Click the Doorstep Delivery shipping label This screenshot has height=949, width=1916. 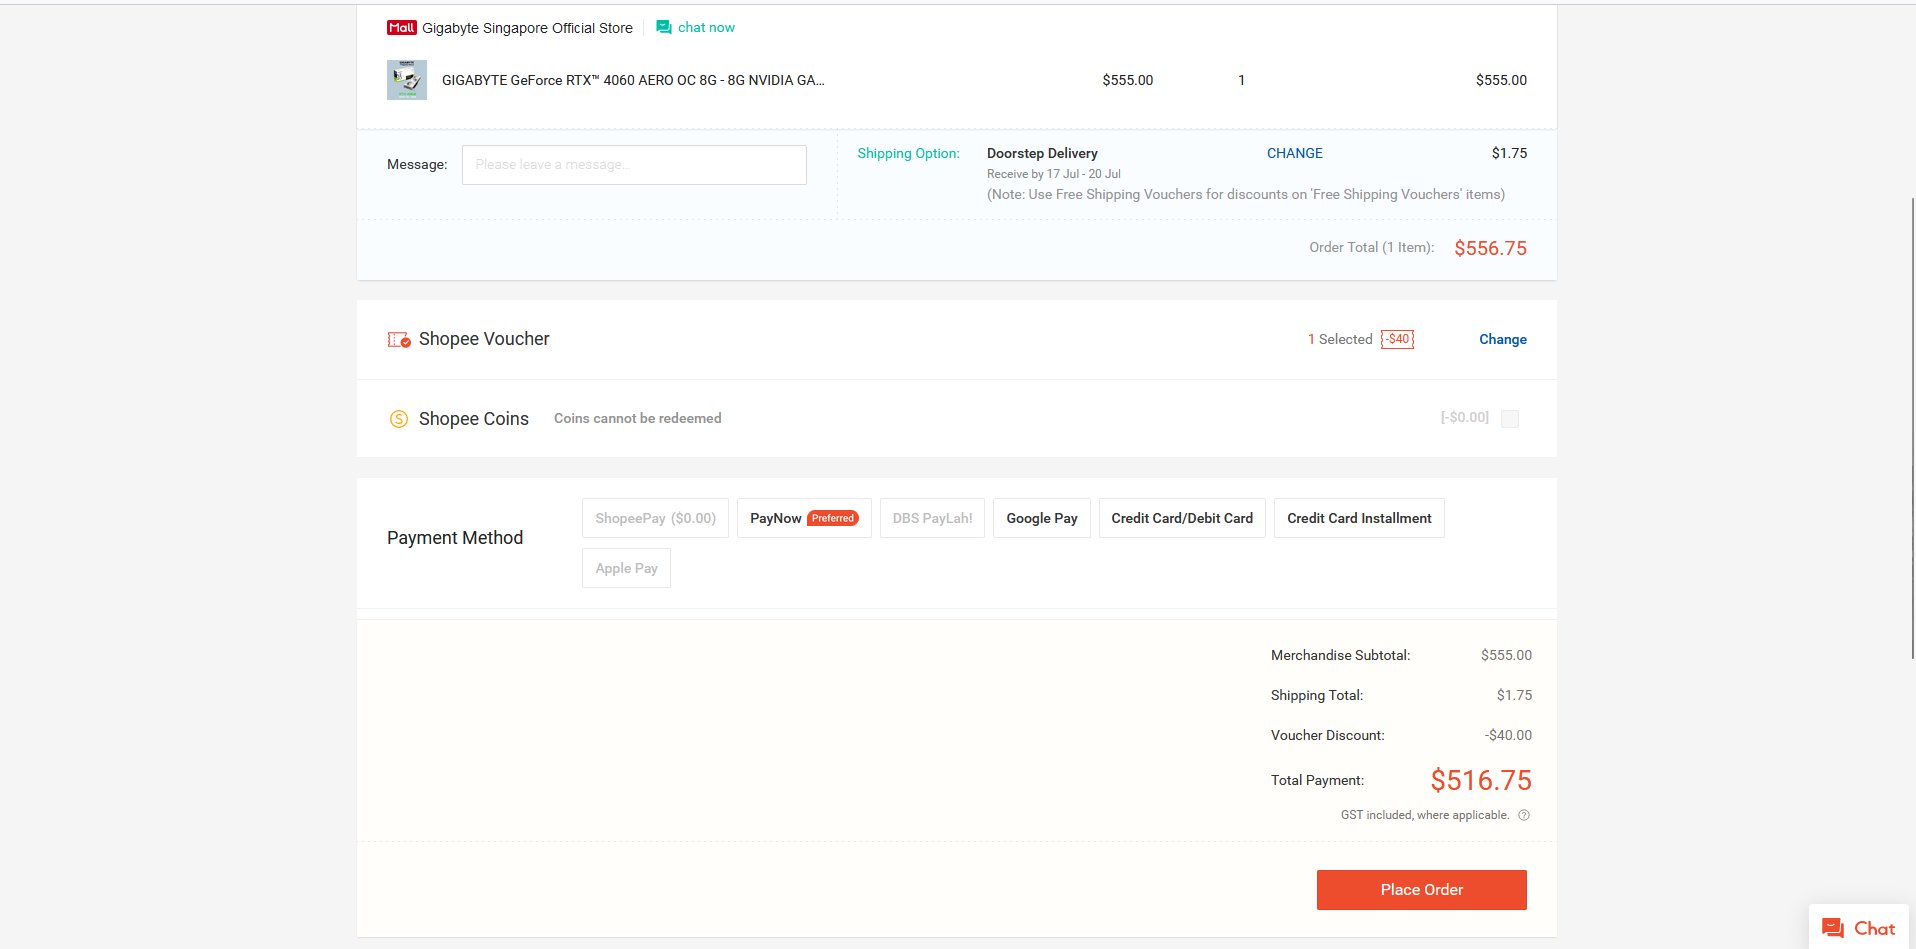[x=1042, y=153]
